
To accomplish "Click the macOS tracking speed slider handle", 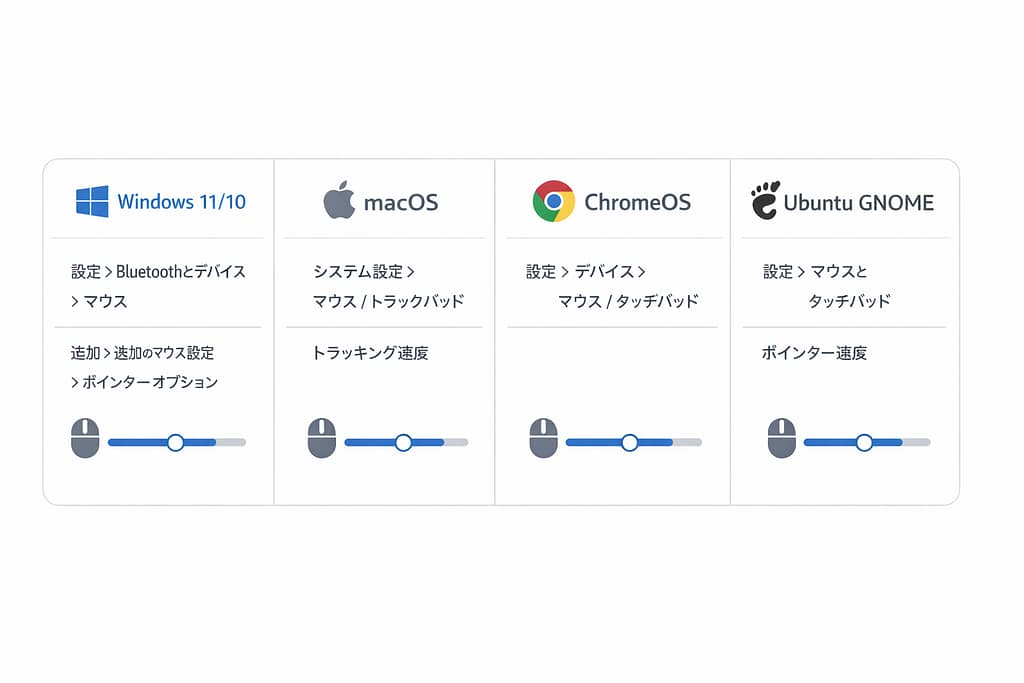I will click(x=403, y=442).
